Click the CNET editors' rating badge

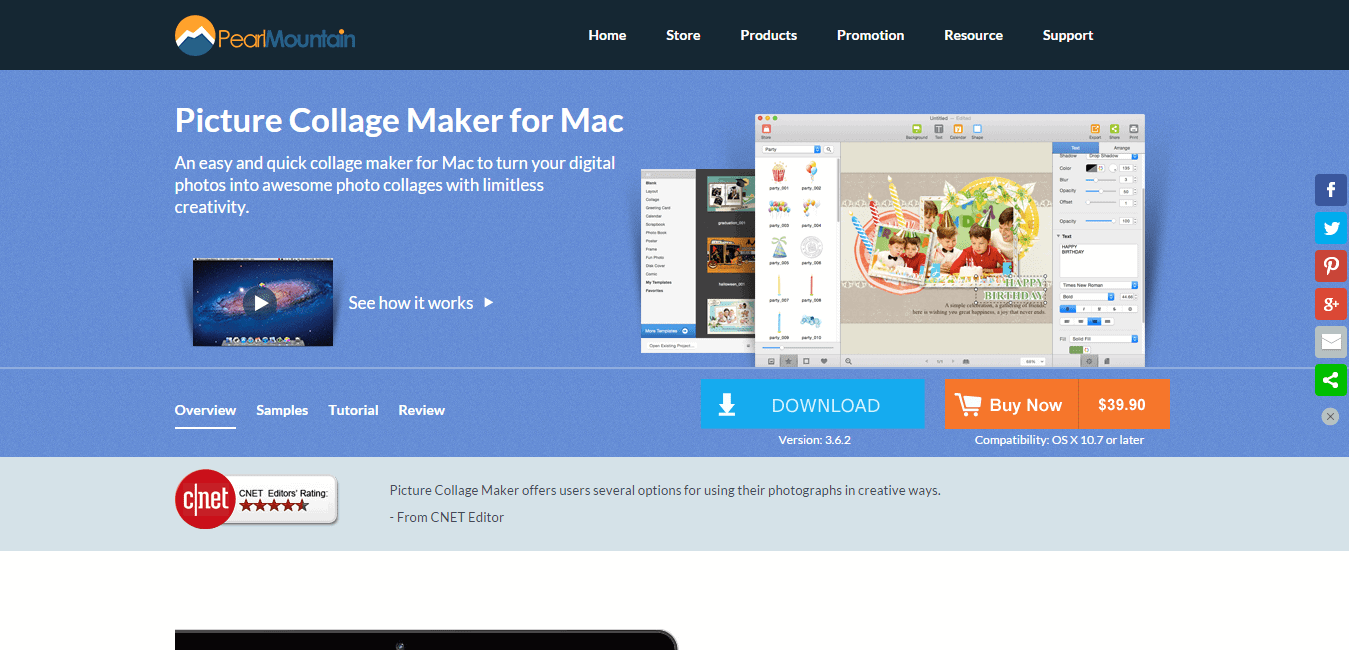(257, 499)
